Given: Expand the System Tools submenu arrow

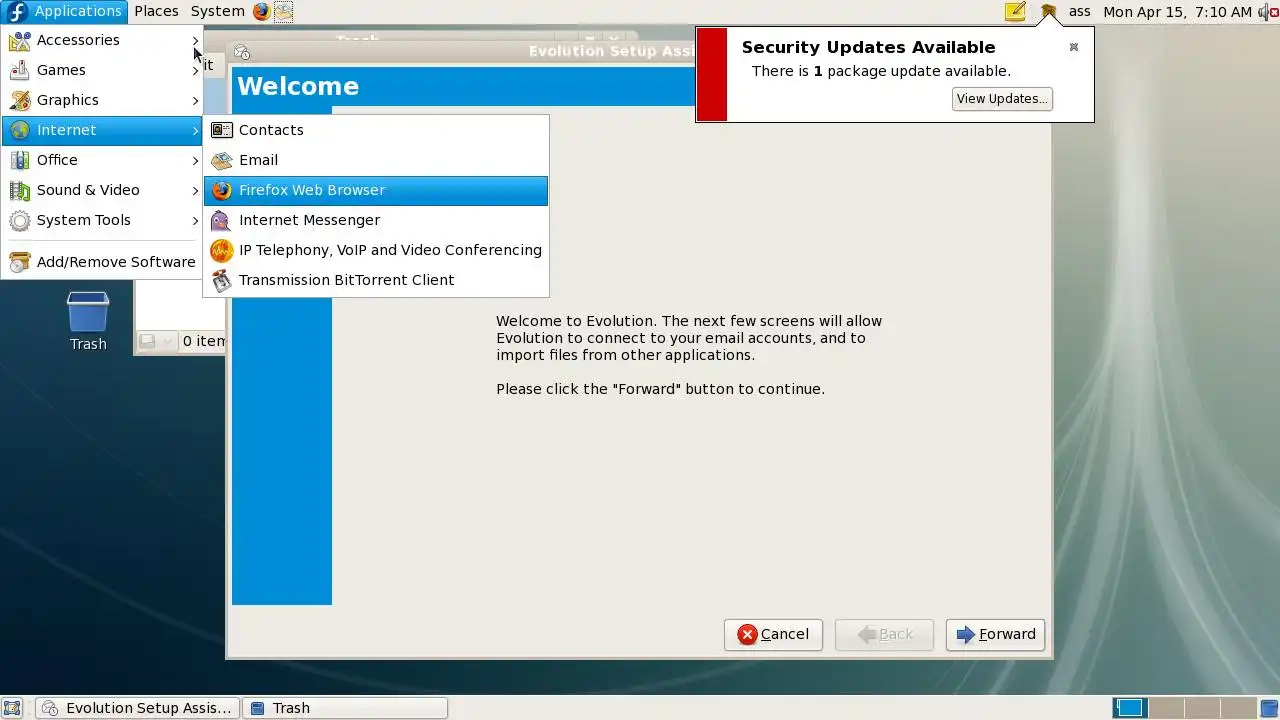Looking at the screenshot, I should [x=196, y=220].
